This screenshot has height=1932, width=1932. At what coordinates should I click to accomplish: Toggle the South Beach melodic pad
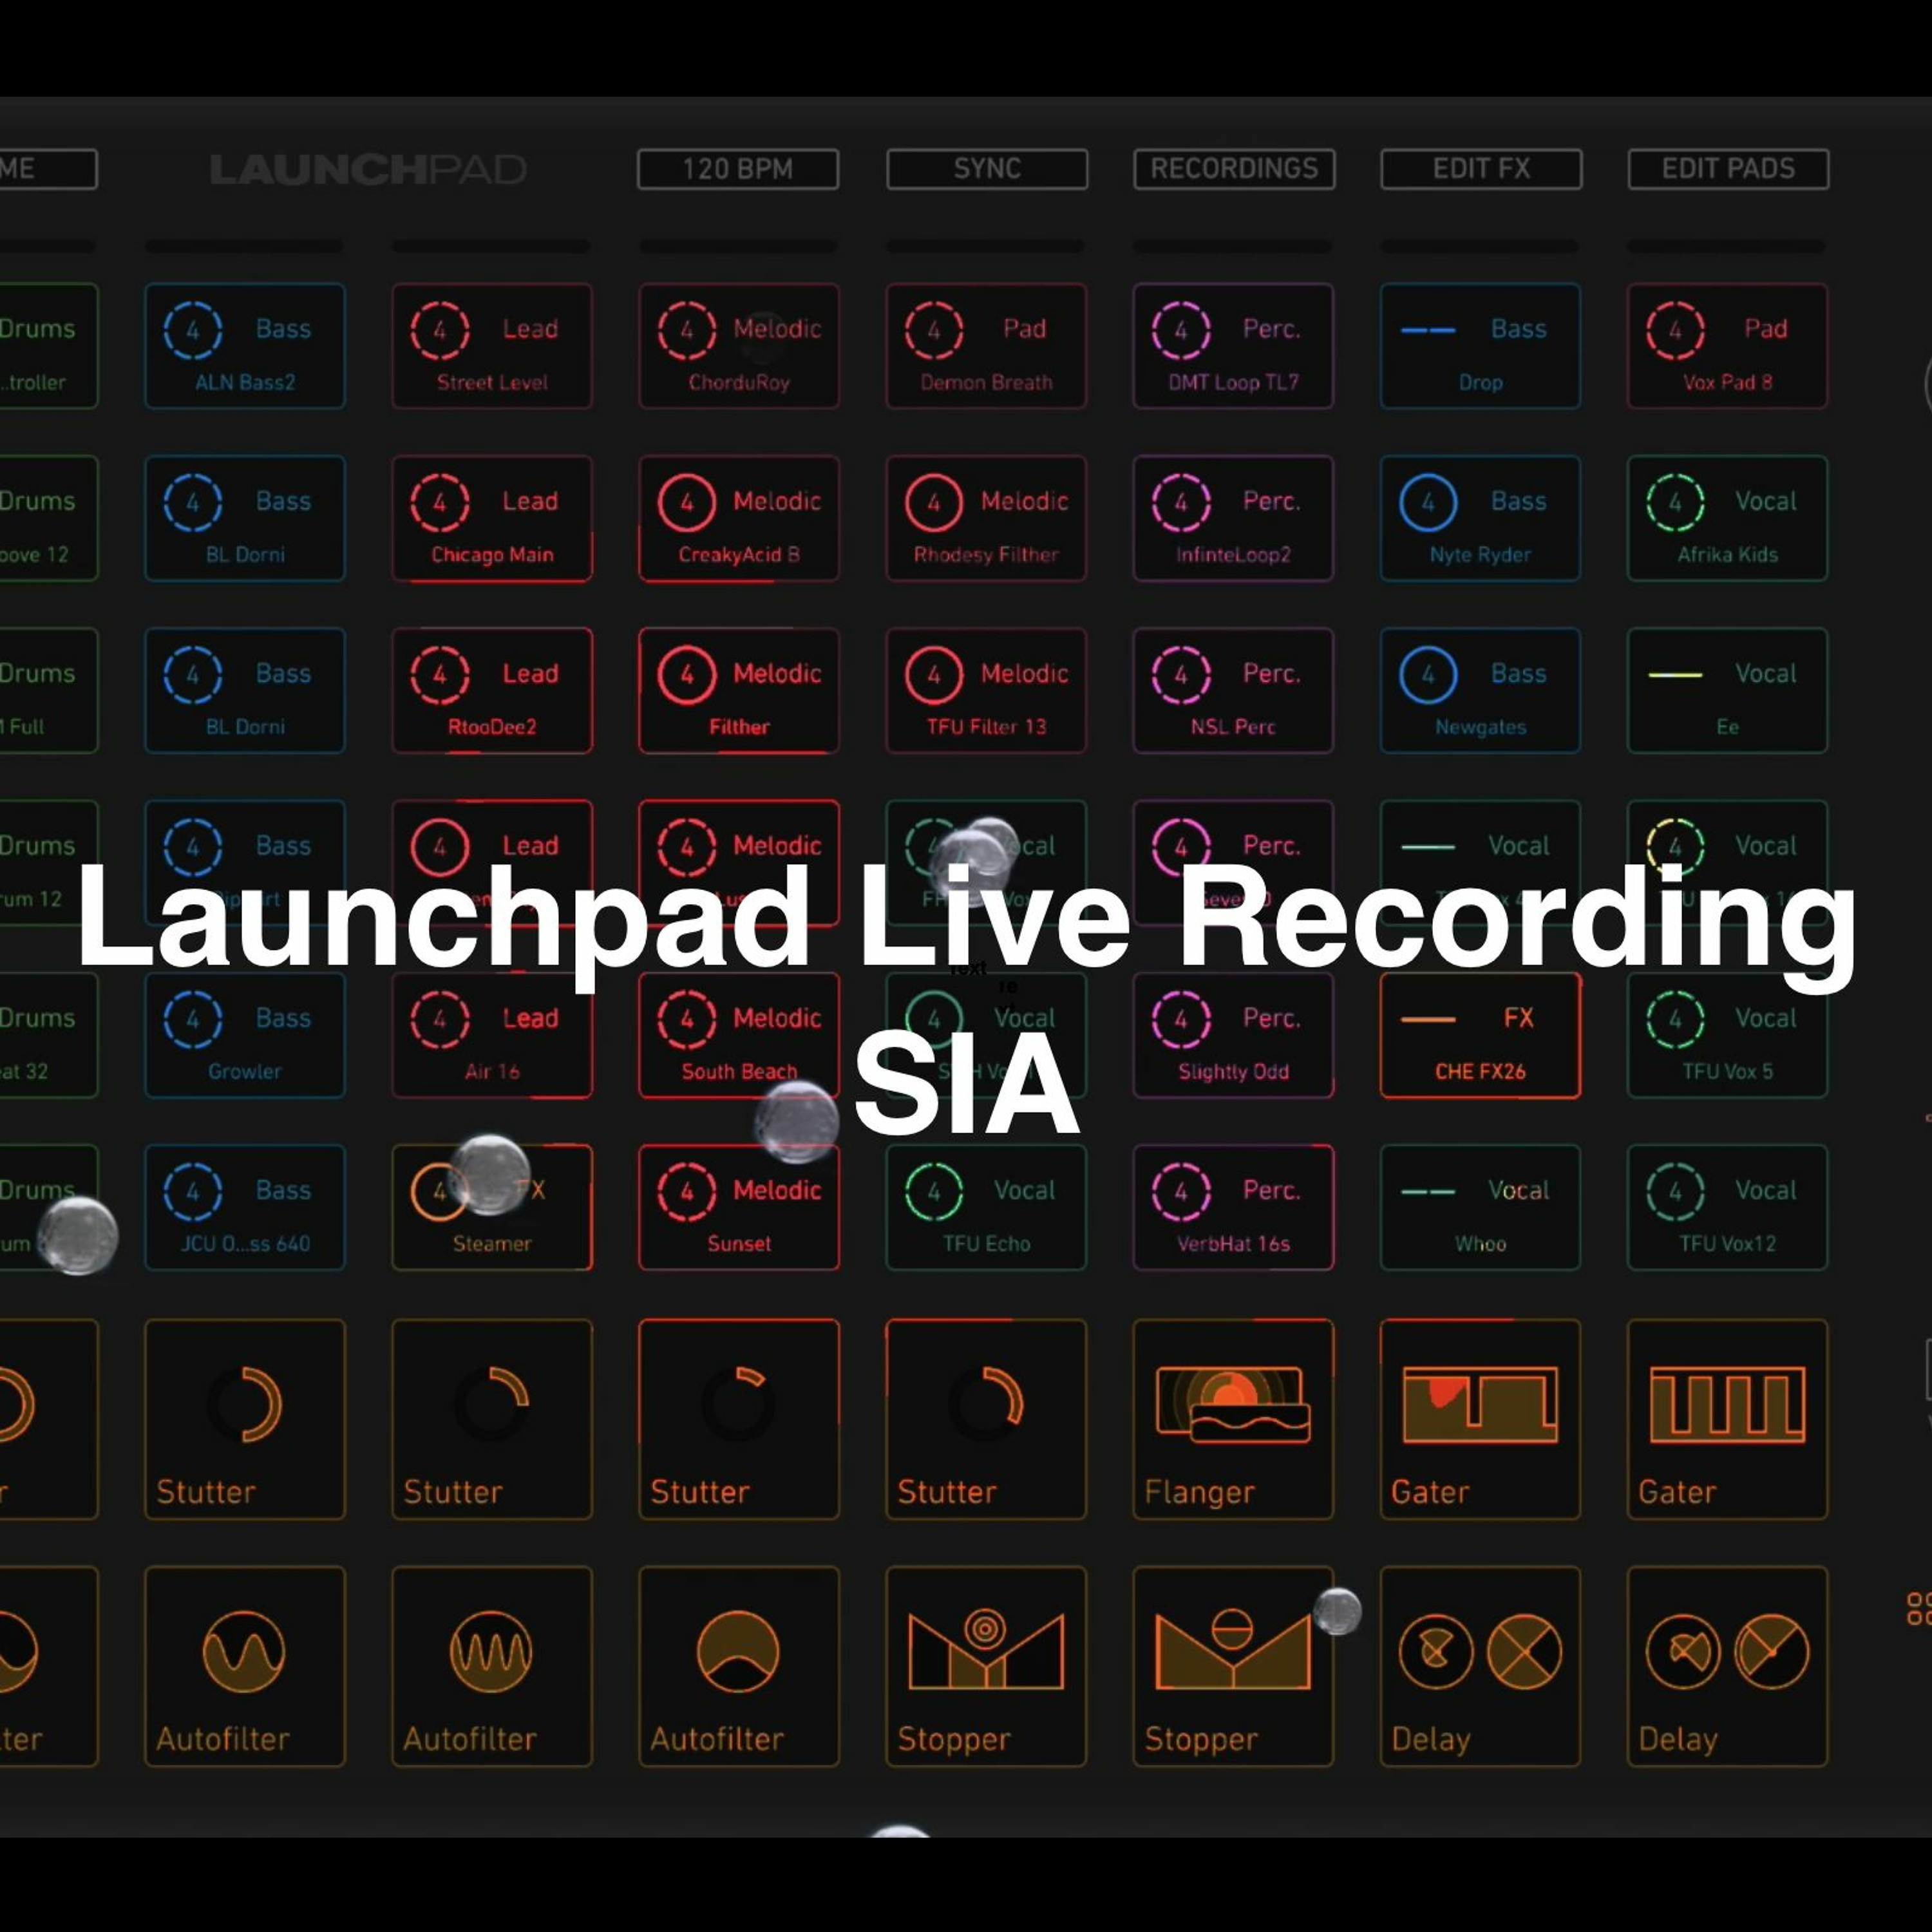739,1035
